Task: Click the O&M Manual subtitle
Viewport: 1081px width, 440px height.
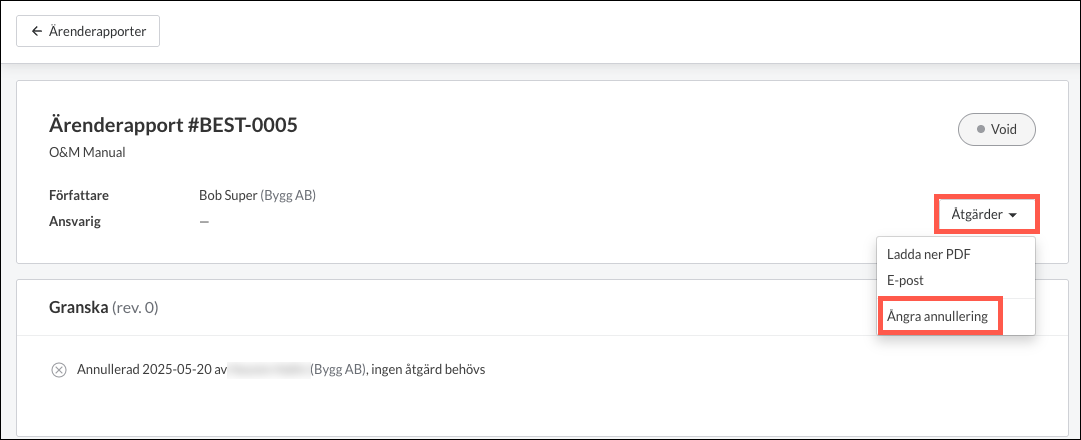Action: click(x=87, y=153)
